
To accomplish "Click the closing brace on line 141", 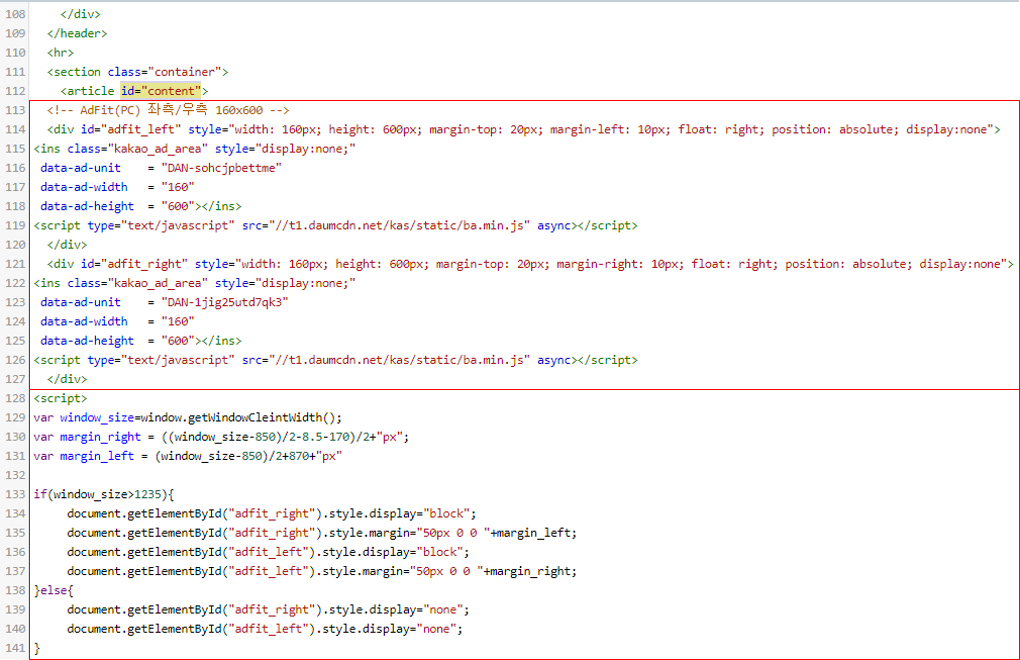I will (37, 648).
